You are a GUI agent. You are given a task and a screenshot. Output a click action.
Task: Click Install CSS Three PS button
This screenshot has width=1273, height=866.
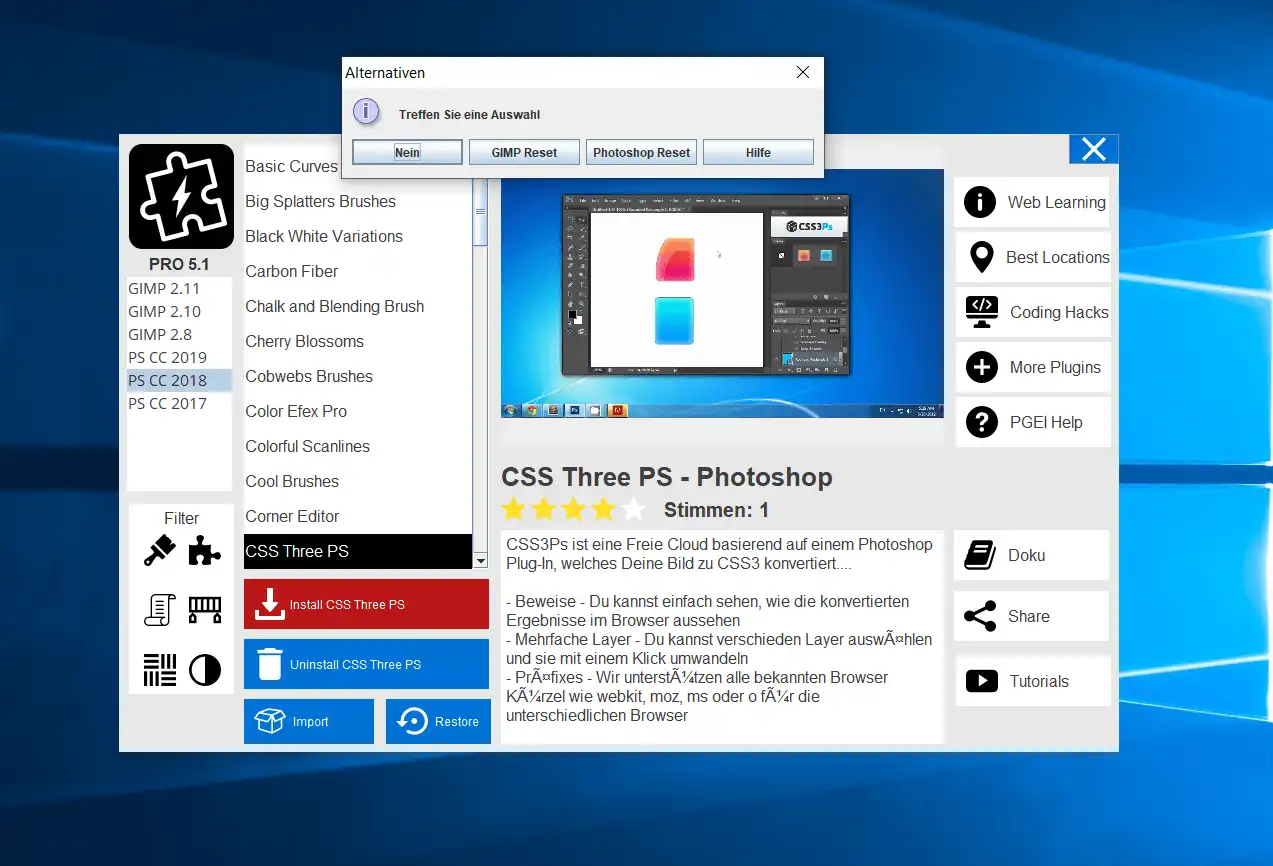point(366,604)
